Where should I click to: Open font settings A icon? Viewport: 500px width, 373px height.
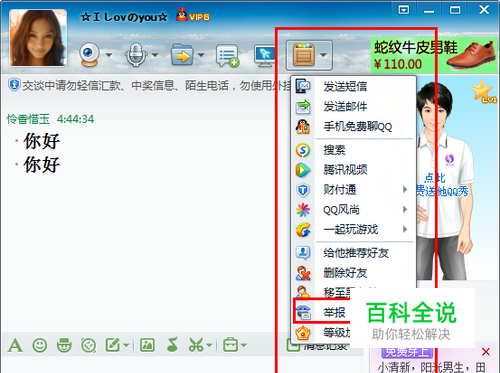[x=15, y=345]
